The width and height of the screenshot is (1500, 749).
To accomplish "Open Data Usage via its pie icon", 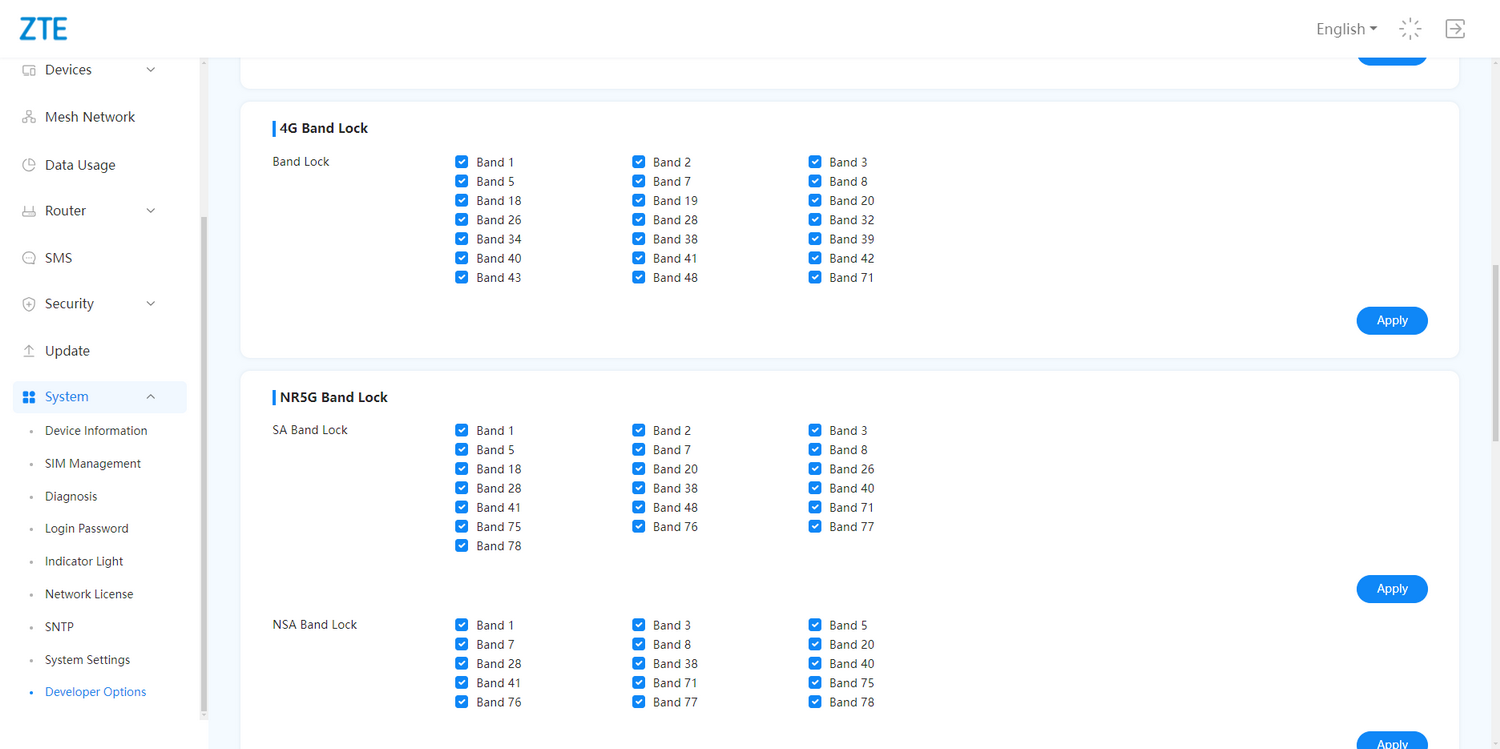I will point(29,165).
